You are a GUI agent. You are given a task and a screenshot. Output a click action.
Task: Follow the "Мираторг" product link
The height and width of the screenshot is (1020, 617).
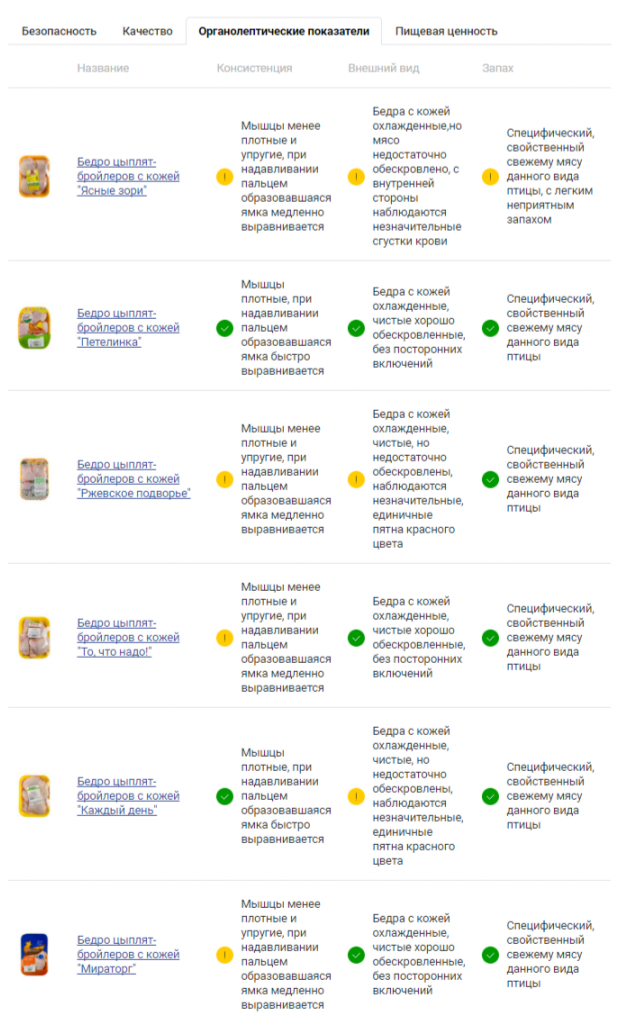[x=128, y=955]
